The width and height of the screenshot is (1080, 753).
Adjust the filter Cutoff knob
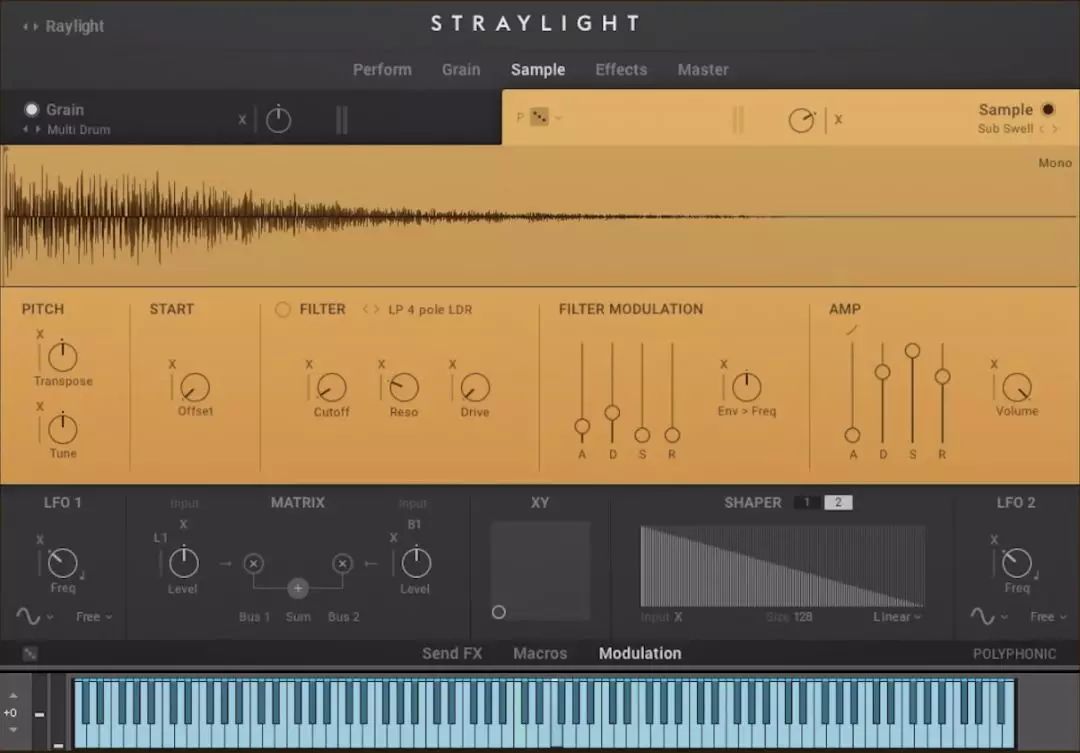pyautogui.click(x=331, y=387)
